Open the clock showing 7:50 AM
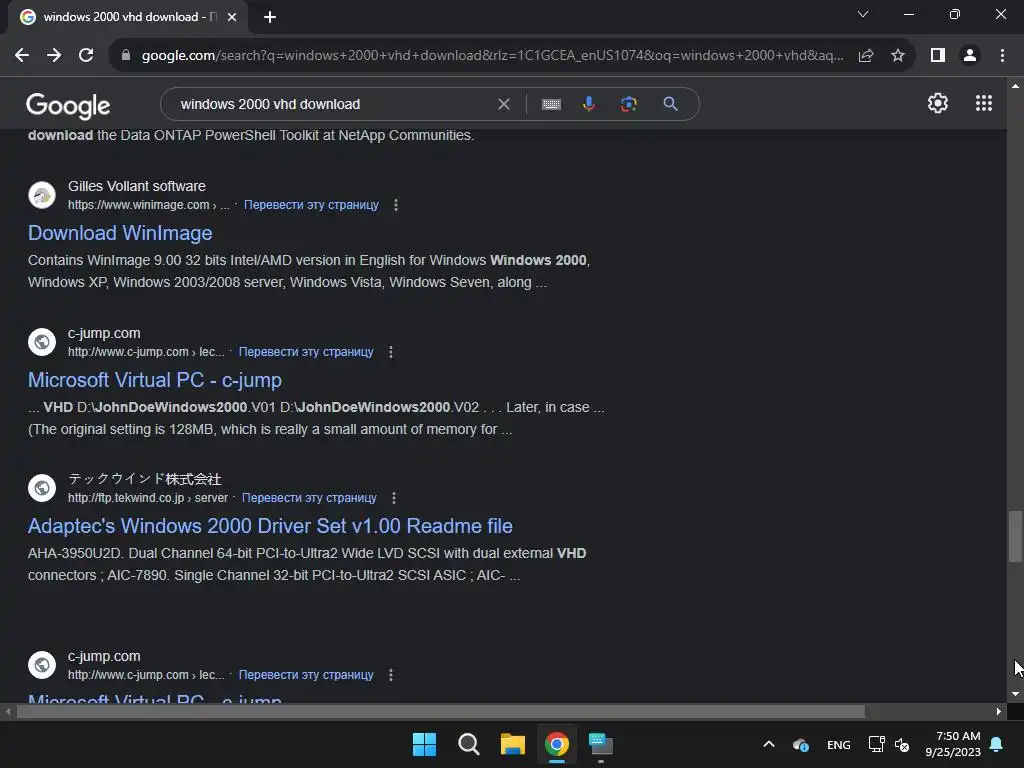The image size is (1024, 768). coord(953,744)
